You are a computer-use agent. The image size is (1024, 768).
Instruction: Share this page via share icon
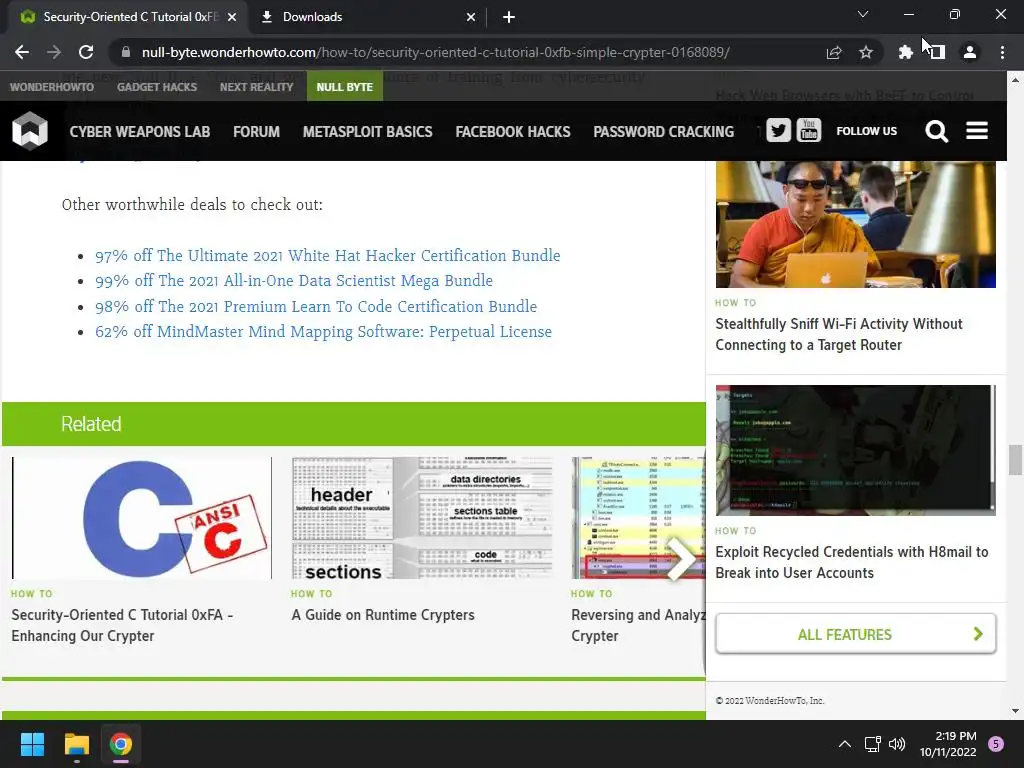(x=834, y=52)
